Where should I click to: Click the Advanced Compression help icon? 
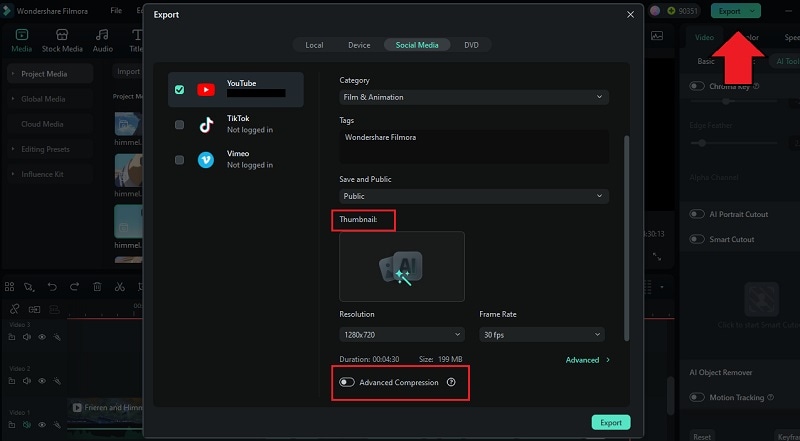(x=451, y=382)
